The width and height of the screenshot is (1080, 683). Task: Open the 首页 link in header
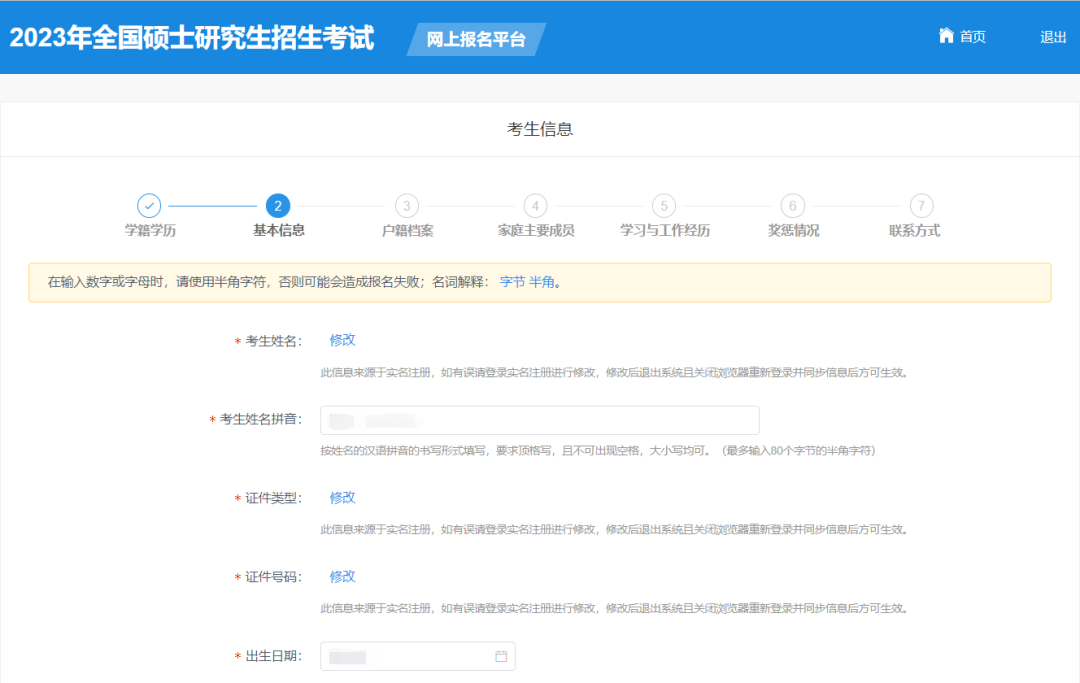coord(973,36)
